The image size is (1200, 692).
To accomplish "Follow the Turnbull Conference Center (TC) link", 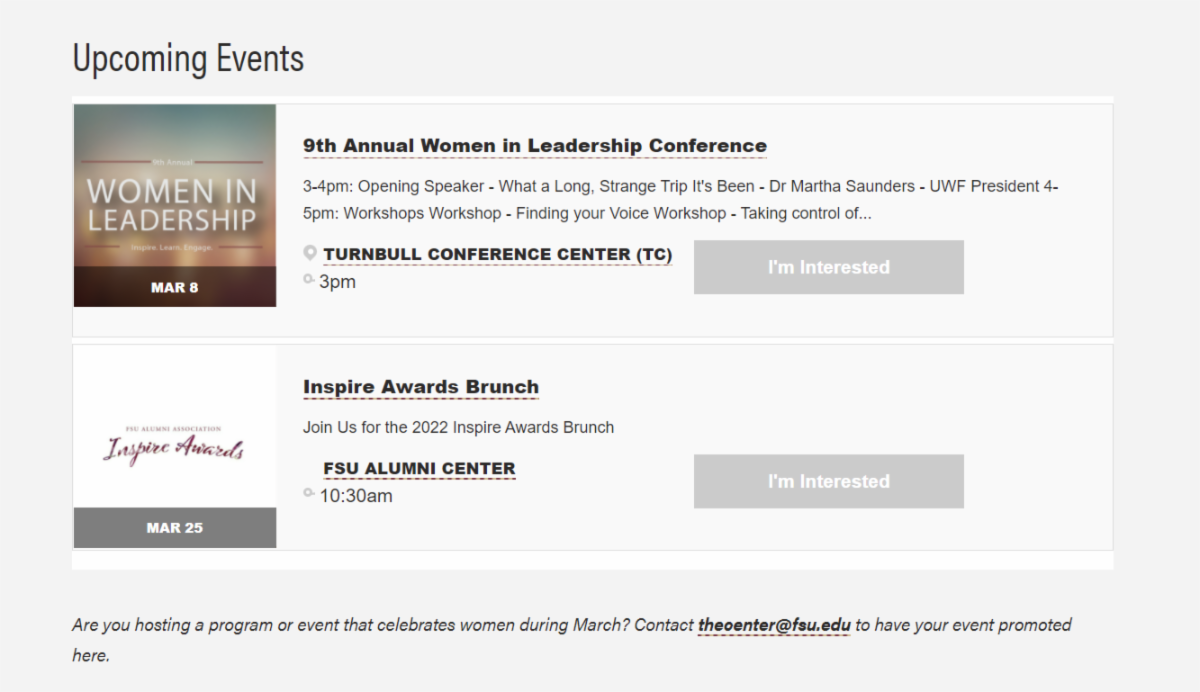I will pos(498,255).
